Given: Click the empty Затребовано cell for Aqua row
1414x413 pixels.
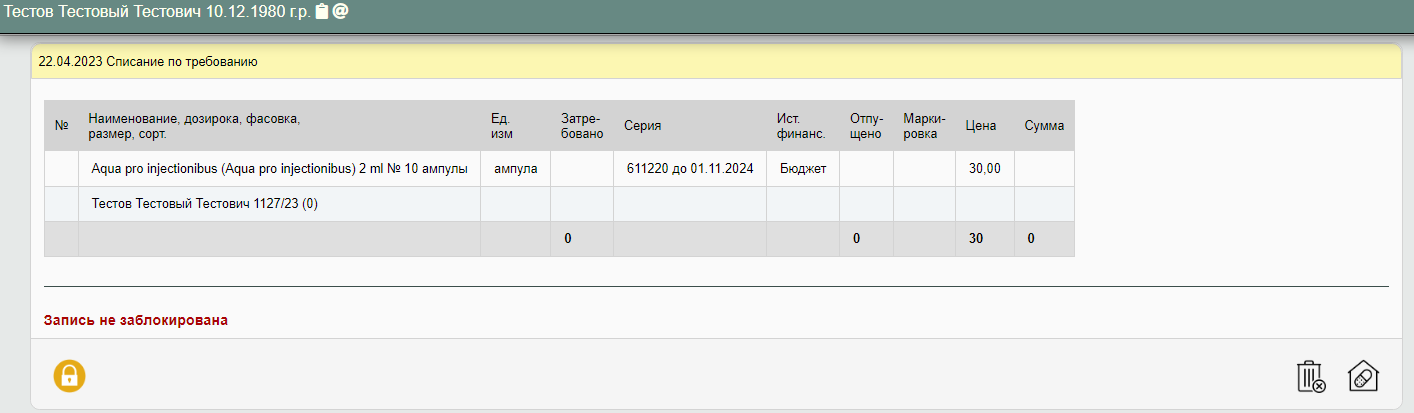Looking at the screenshot, I should pyautogui.click(x=581, y=168).
